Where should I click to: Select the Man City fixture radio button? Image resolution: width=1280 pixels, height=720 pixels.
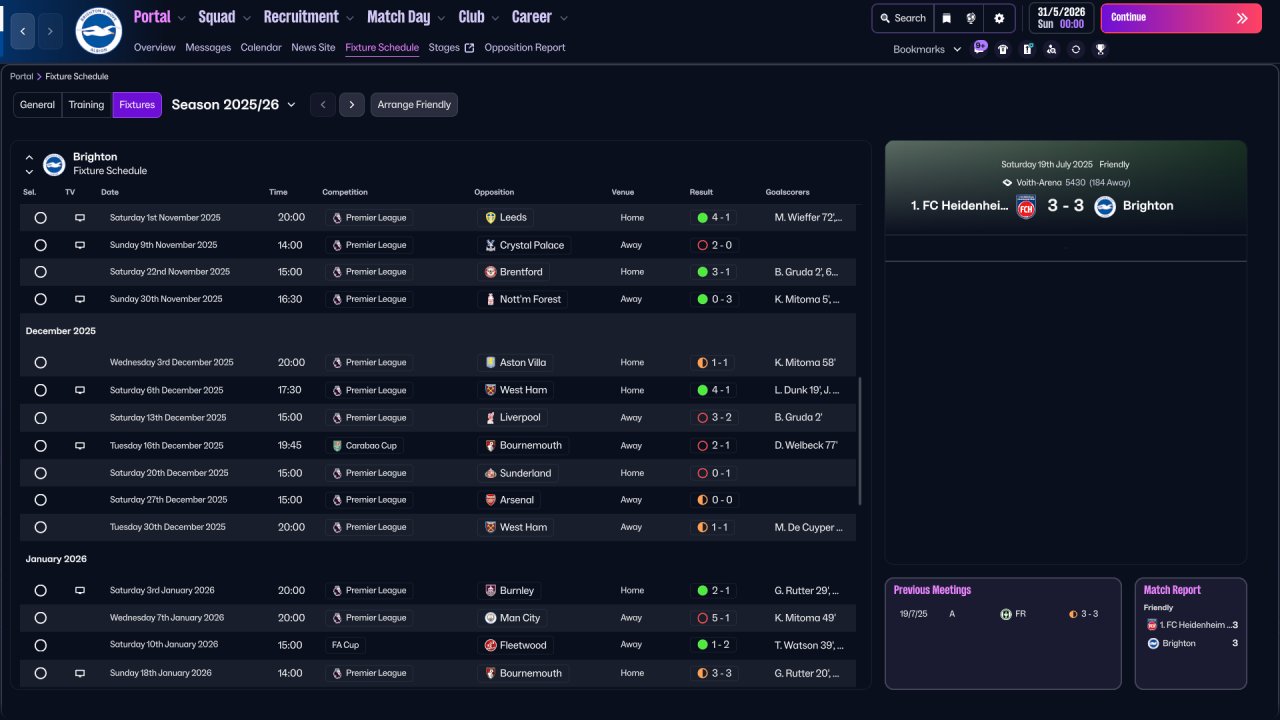[40, 618]
